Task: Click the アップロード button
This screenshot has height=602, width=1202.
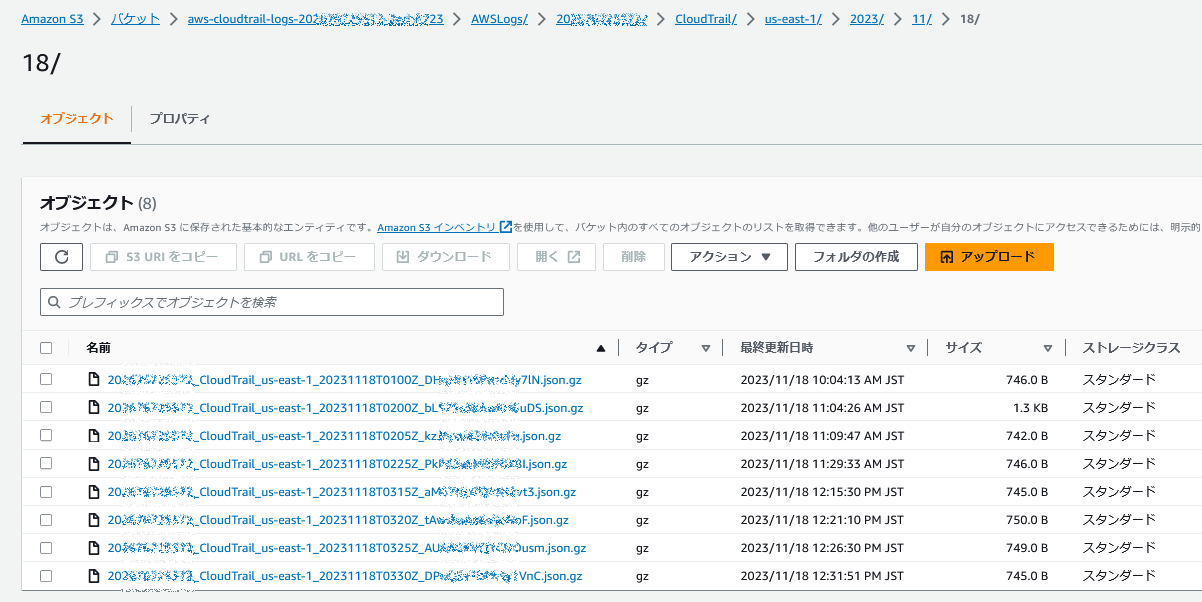Action: click(x=989, y=257)
